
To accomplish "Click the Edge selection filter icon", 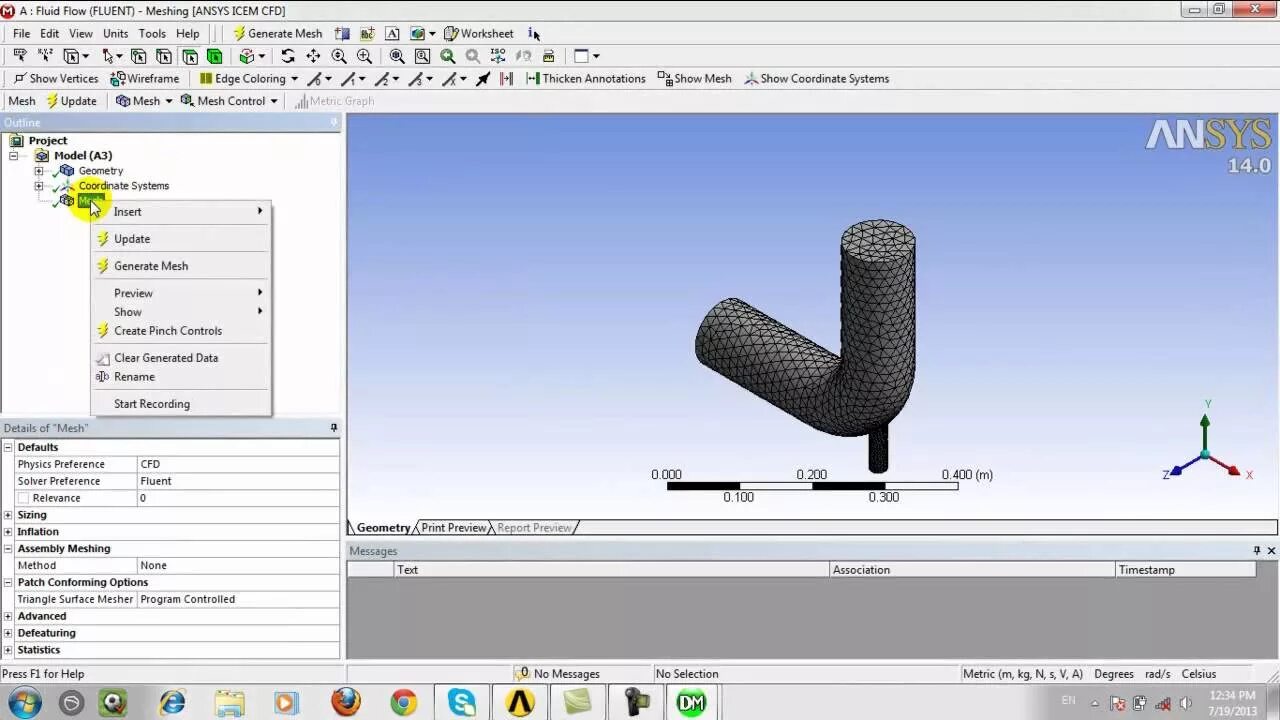I will pos(164,56).
